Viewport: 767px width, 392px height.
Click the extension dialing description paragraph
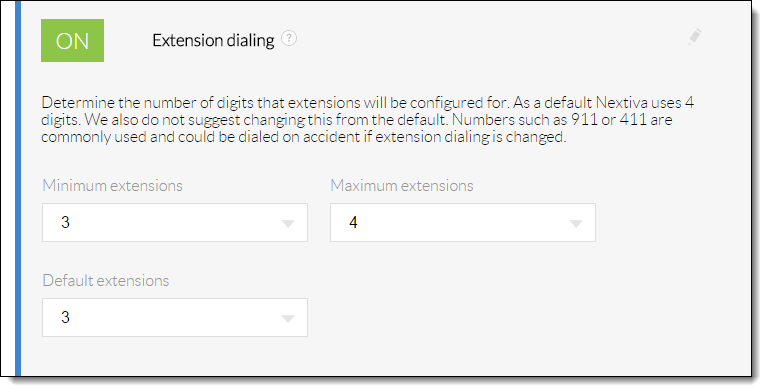tap(367, 120)
